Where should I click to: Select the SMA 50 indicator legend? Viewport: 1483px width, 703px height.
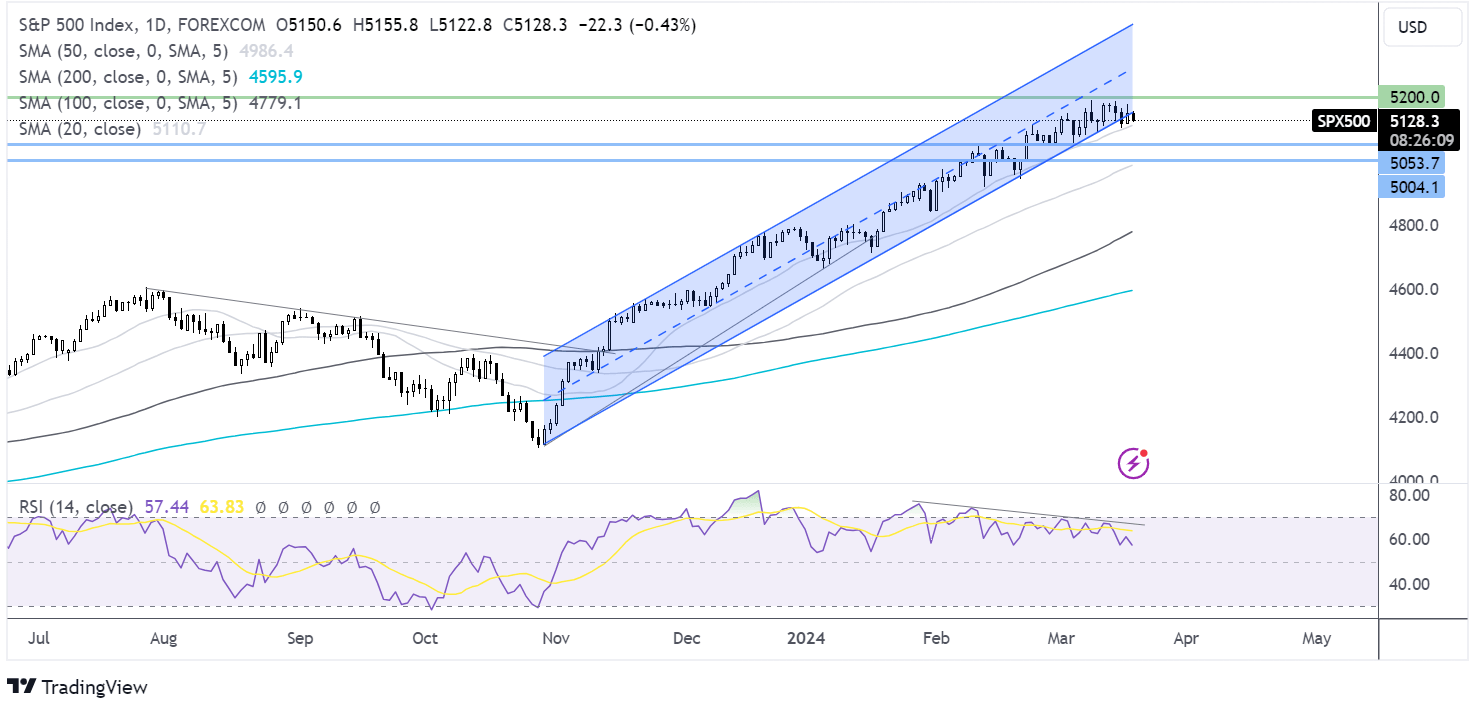124,50
